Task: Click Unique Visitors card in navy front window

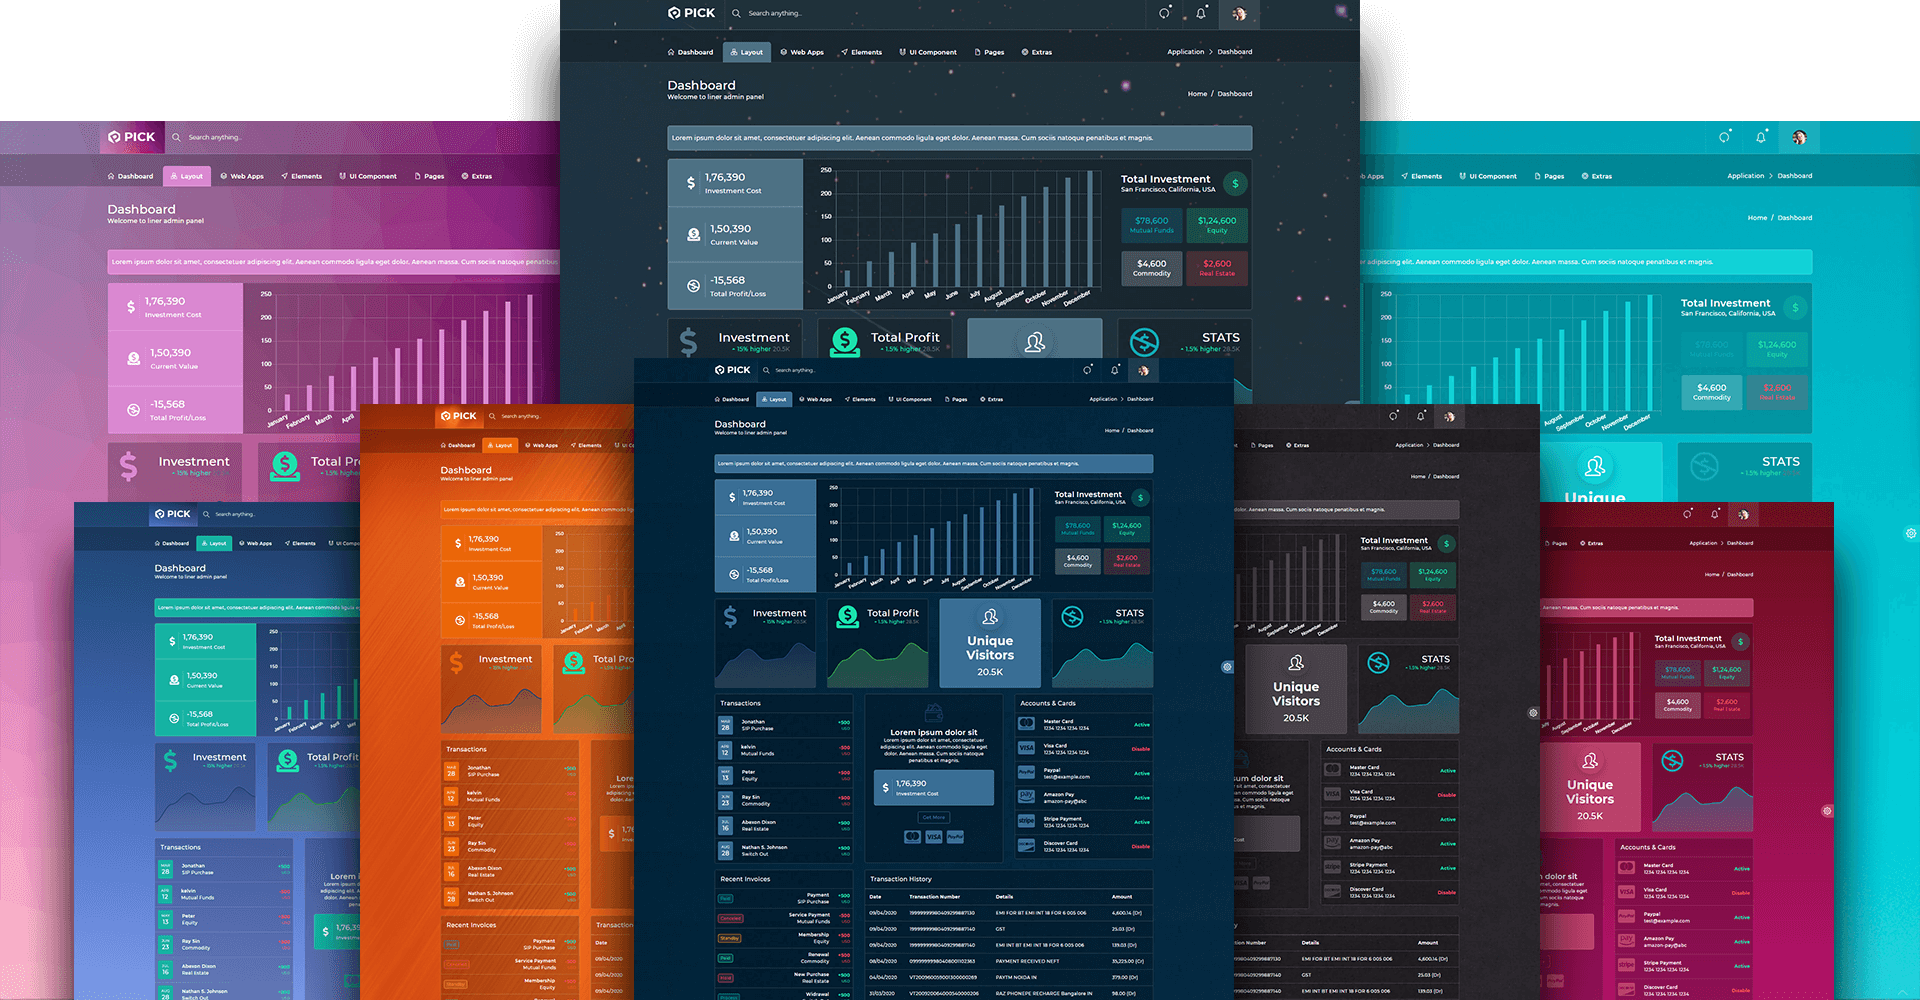Action: coord(990,643)
